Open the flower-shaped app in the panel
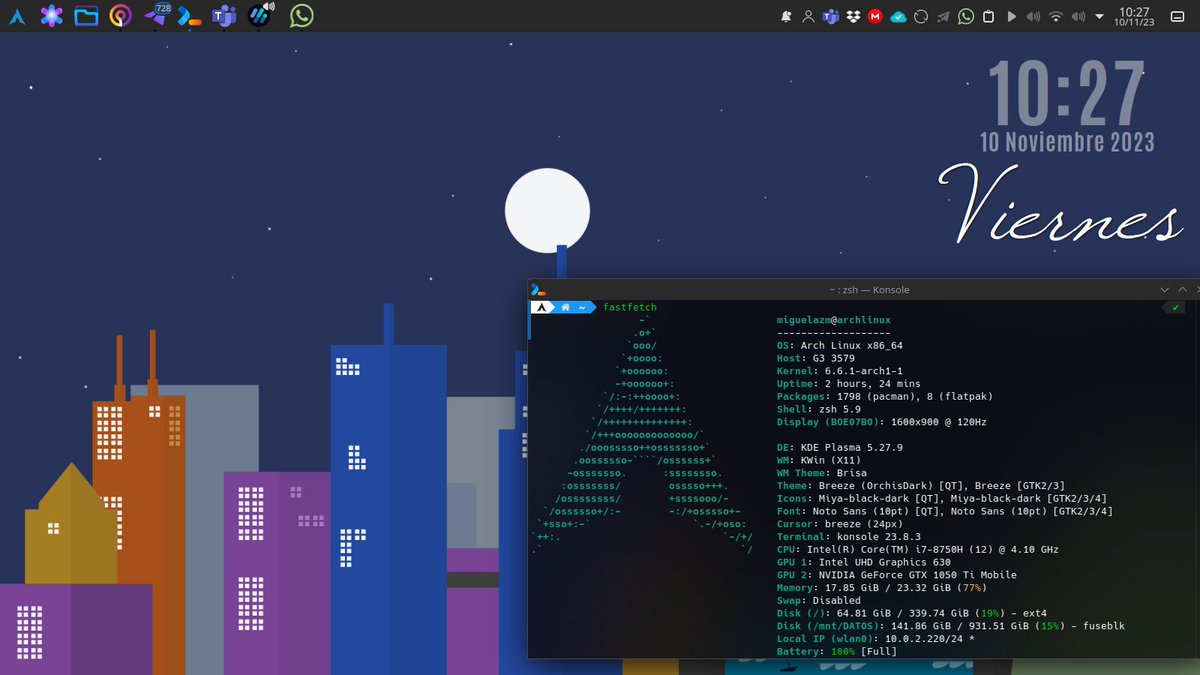 pos(51,16)
